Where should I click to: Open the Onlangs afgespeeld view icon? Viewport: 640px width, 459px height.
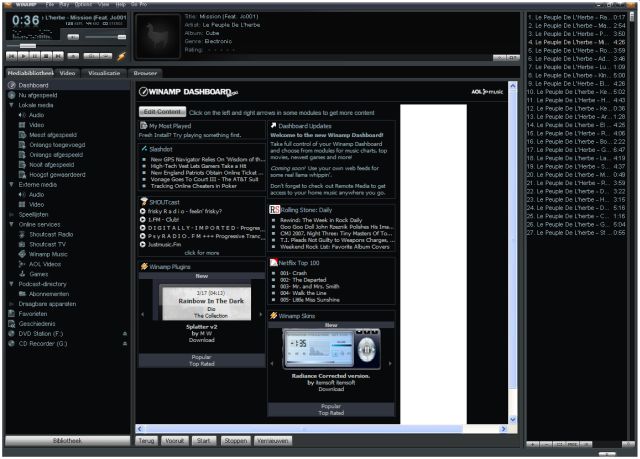(x=22, y=155)
